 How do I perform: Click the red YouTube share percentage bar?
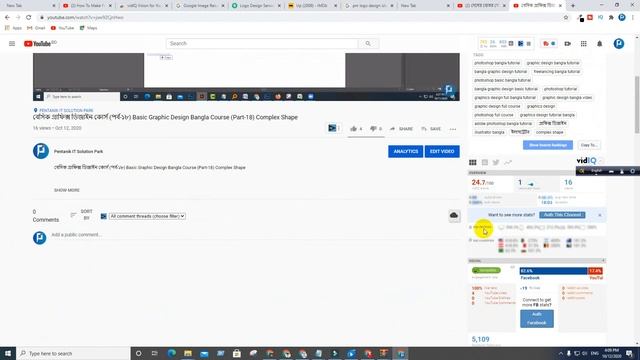pos(595,271)
